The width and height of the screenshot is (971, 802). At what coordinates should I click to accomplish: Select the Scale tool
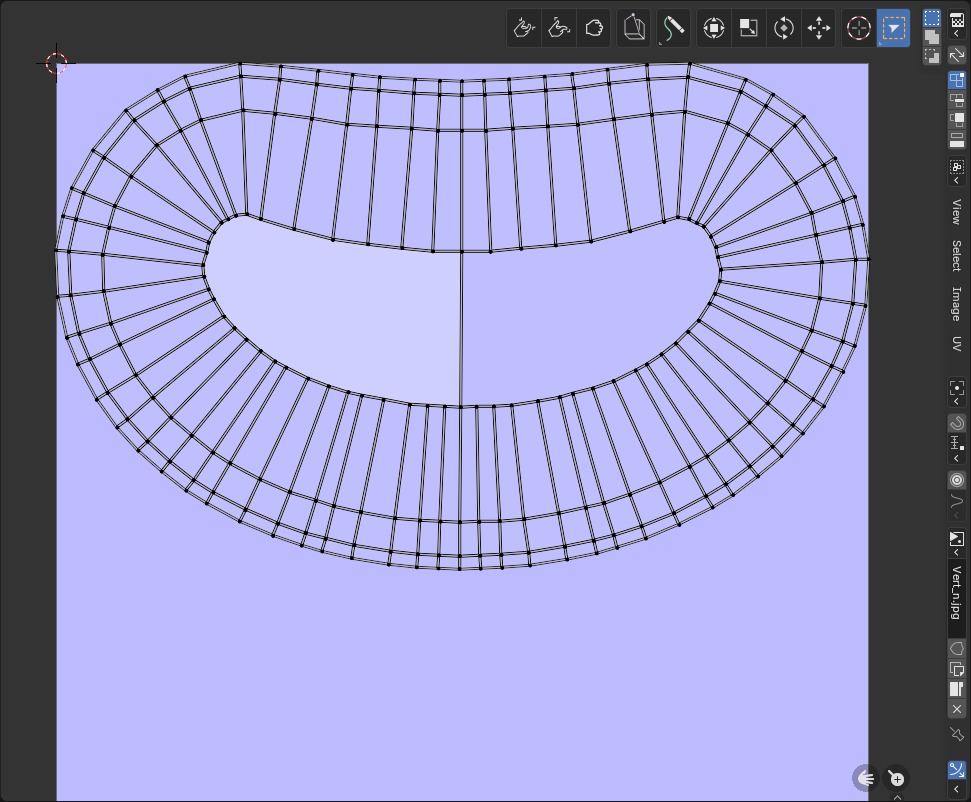tap(749, 28)
